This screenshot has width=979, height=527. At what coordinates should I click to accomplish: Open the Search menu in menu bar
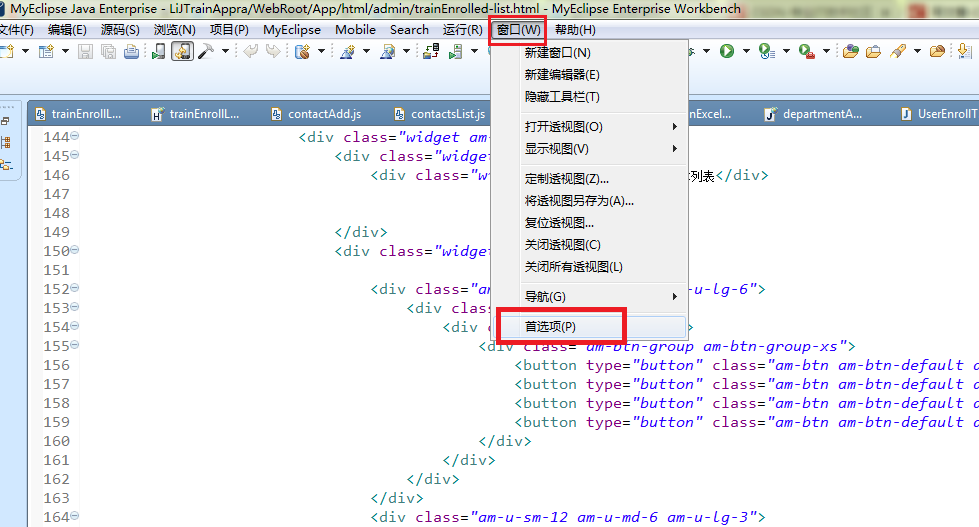409,30
